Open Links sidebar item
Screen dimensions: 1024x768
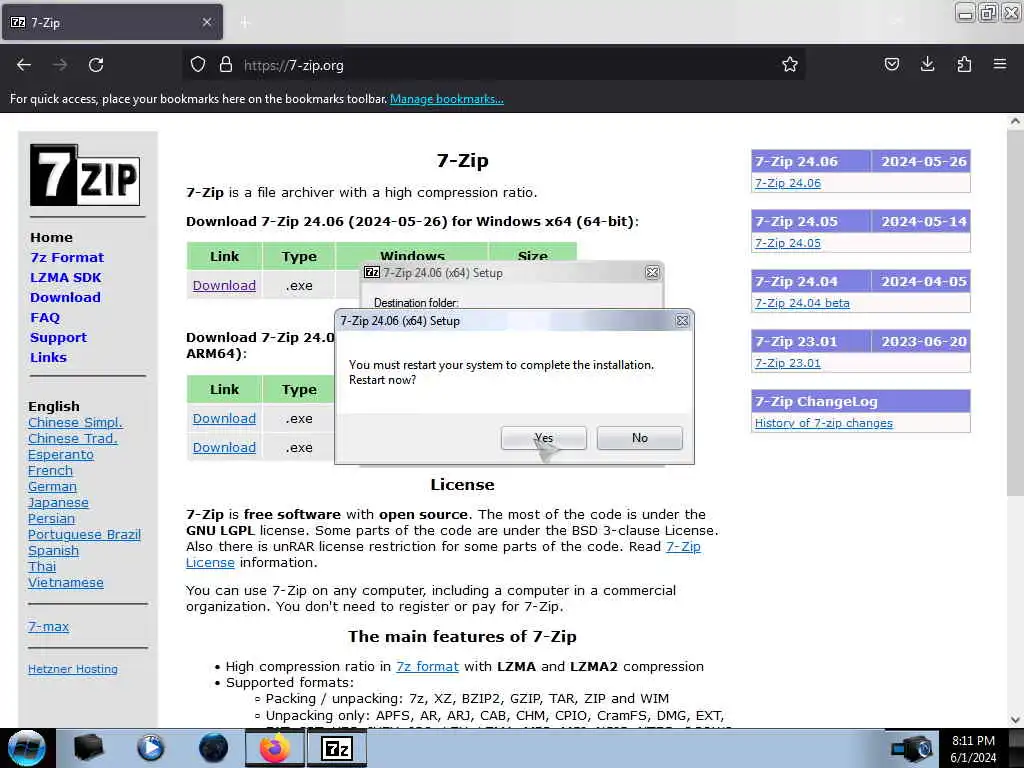click(x=48, y=357)
